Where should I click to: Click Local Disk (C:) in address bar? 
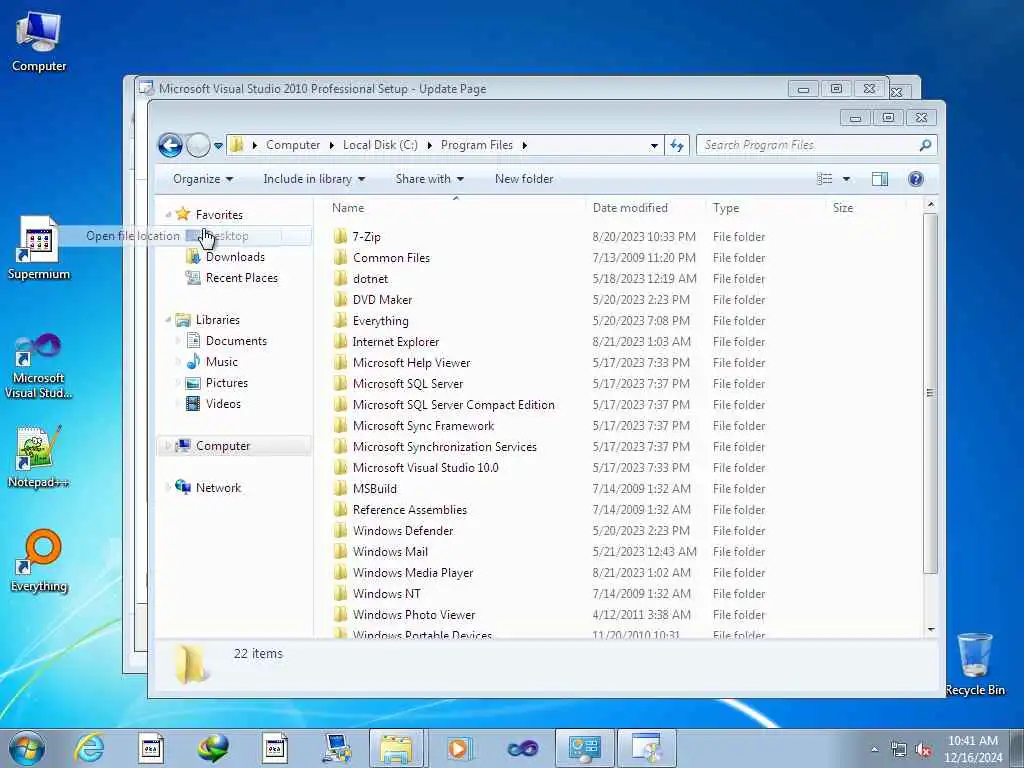[x=380, y=145]
